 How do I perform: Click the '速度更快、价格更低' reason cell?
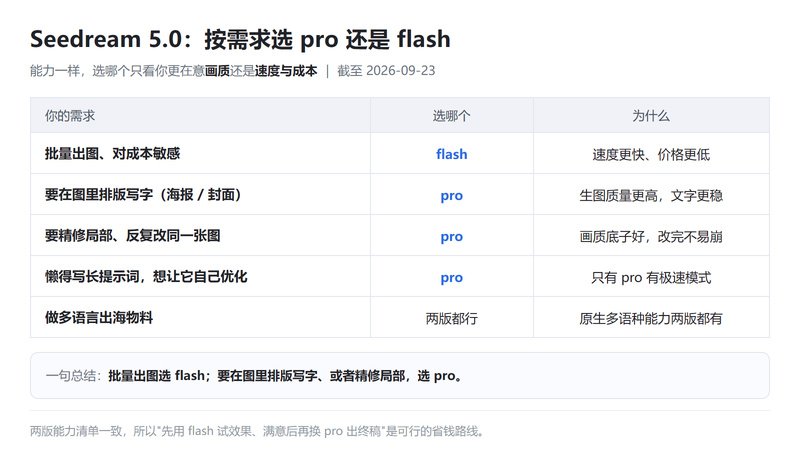[651, 155]
